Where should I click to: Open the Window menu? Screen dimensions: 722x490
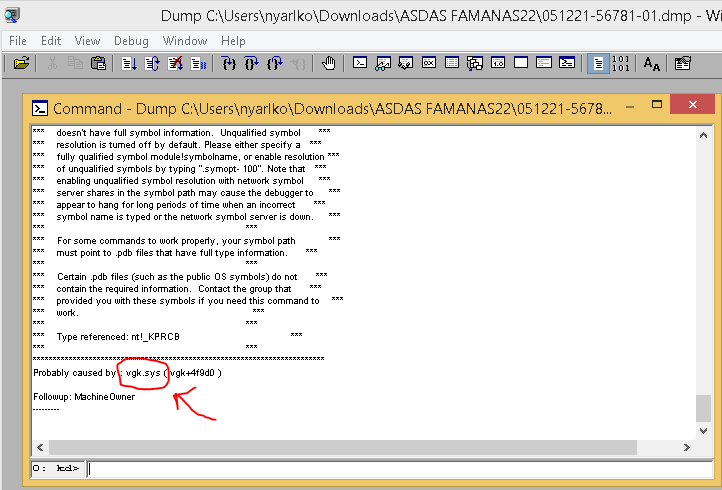coord(185,41)
